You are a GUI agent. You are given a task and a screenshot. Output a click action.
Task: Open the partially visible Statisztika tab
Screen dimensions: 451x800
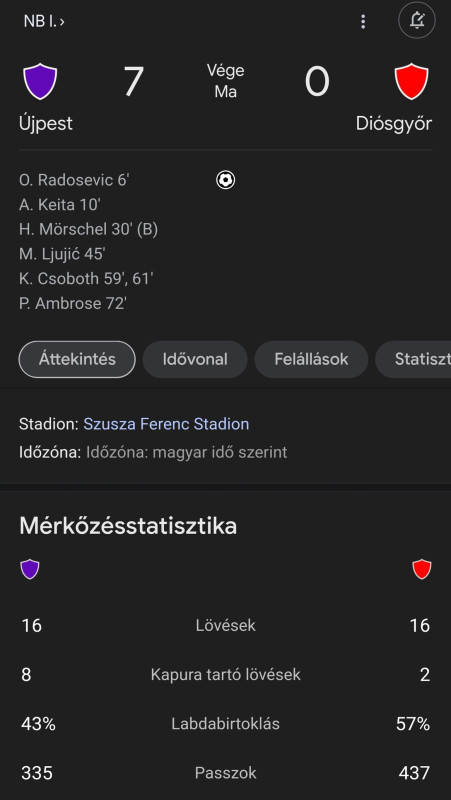point(413,359)
